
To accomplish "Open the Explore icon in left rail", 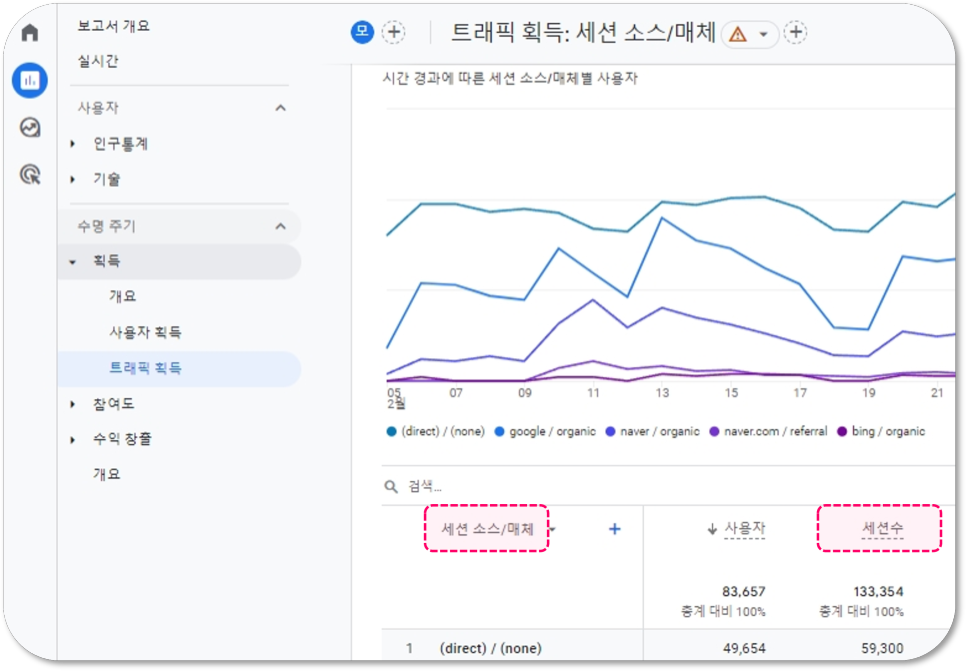I will [x=30, y=128].
